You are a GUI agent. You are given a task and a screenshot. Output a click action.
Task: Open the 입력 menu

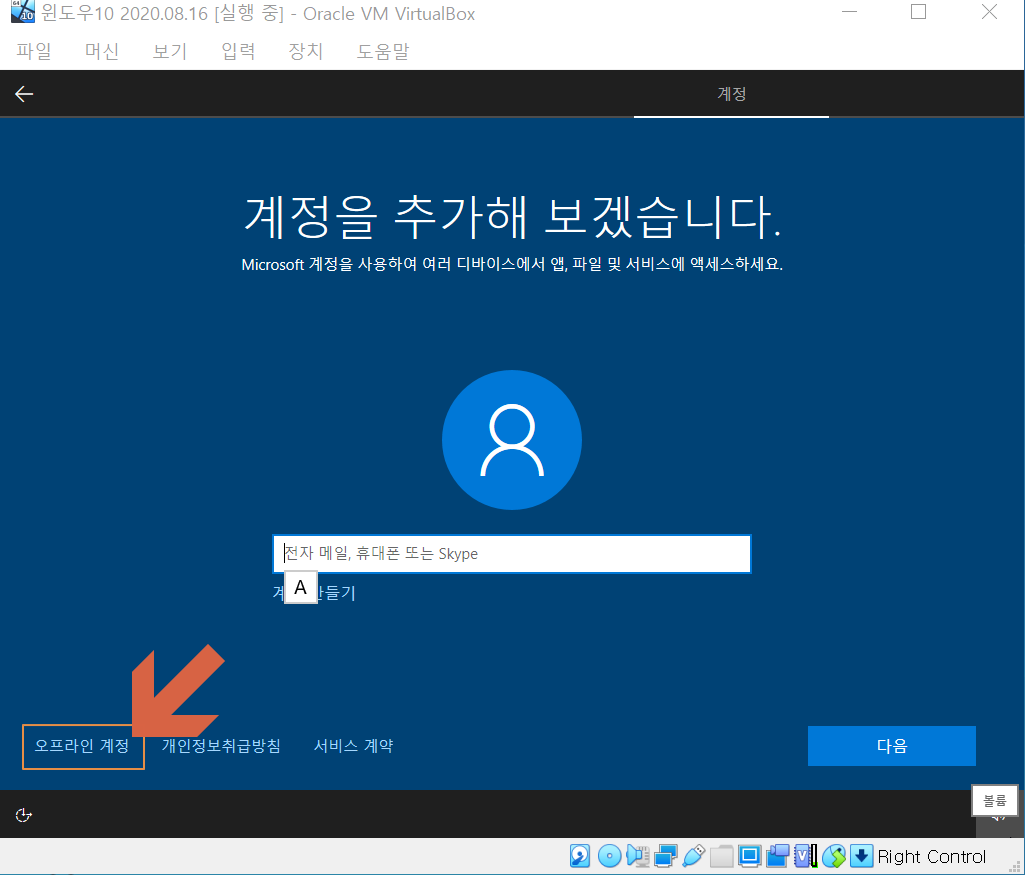(x=238, y=51)
